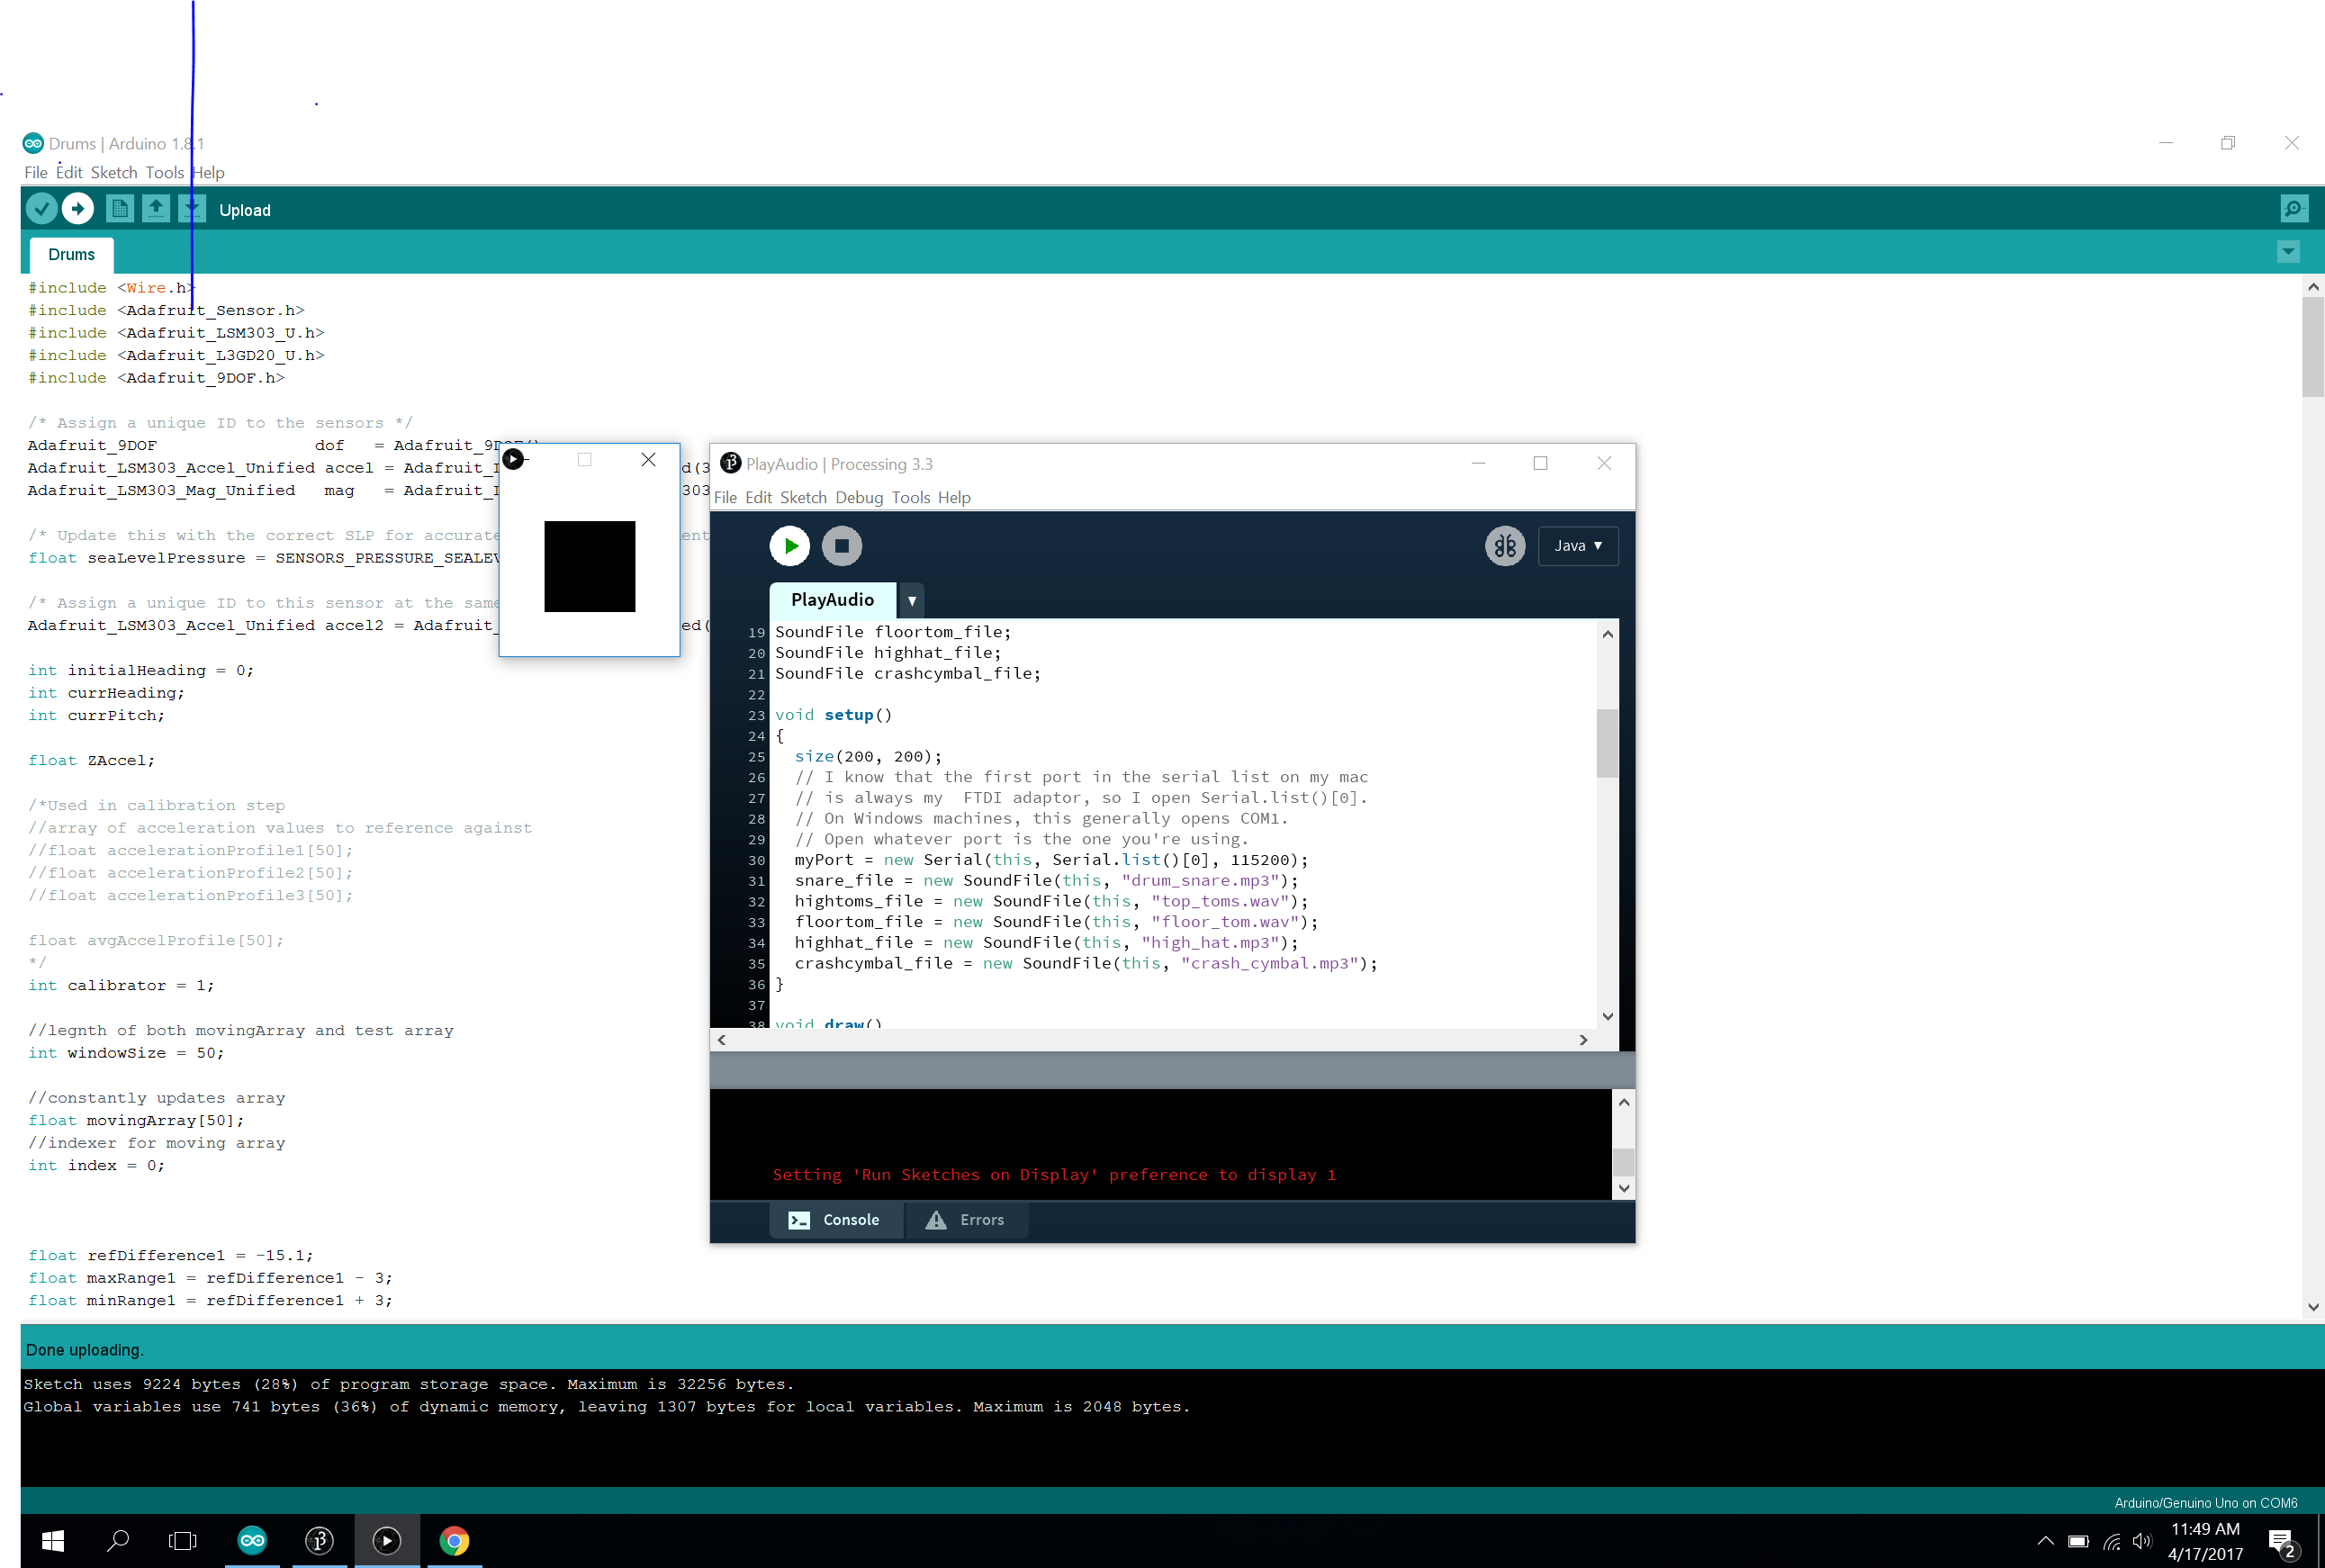Open the Arduino Serial Monitor icon
The height and width of the screenshot is (1568, 2325).
pos(2293,209)
